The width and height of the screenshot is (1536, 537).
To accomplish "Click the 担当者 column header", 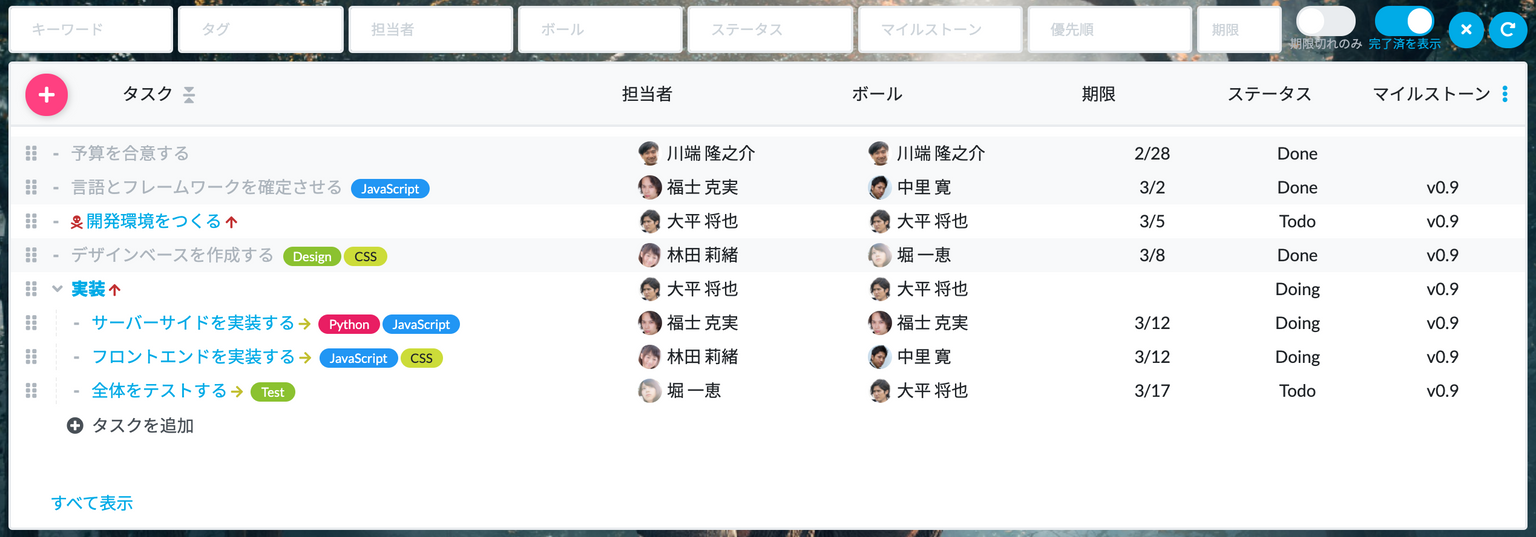I will [x=647, y=94].
